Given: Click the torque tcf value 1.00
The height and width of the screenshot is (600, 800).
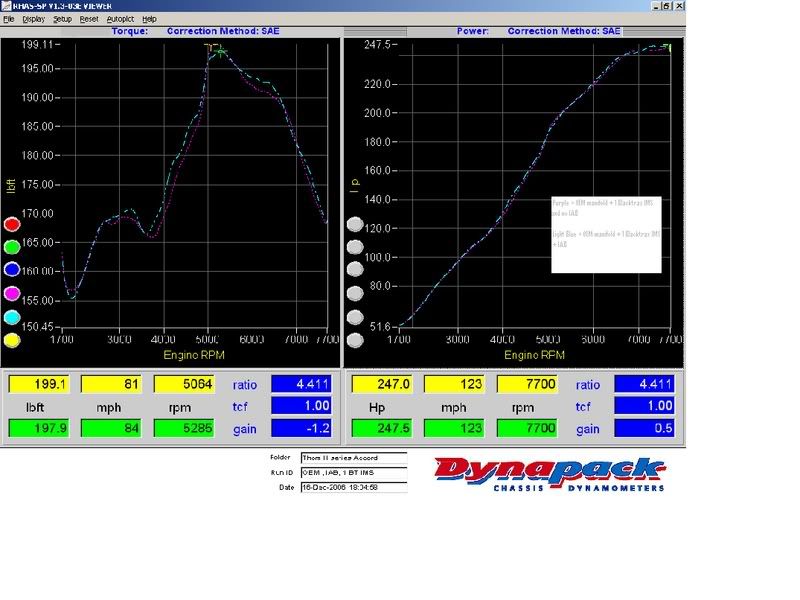Looking at the screenshot, I should point(301,406).
